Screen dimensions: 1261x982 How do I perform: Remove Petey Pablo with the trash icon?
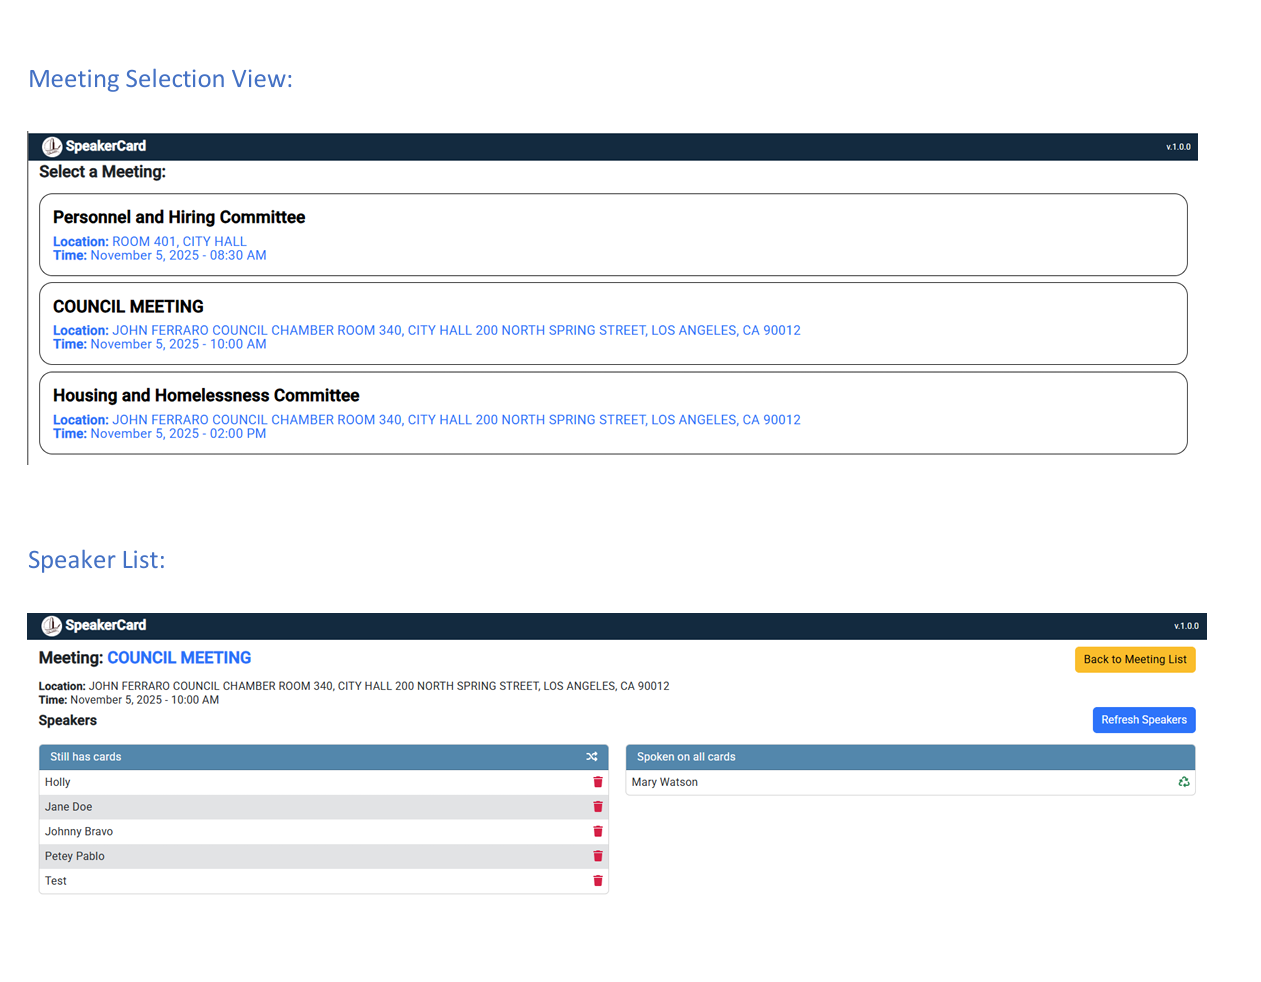(597, 856)
